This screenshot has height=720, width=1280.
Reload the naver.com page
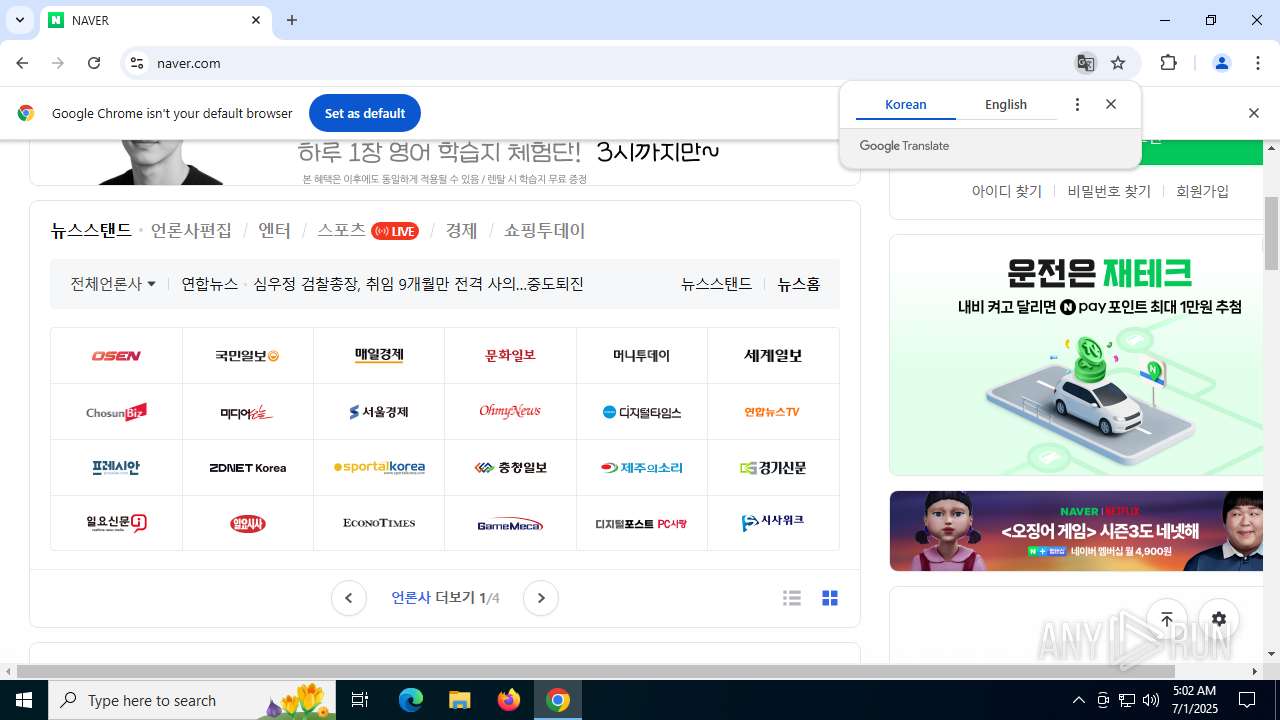(x=94, y=63)
